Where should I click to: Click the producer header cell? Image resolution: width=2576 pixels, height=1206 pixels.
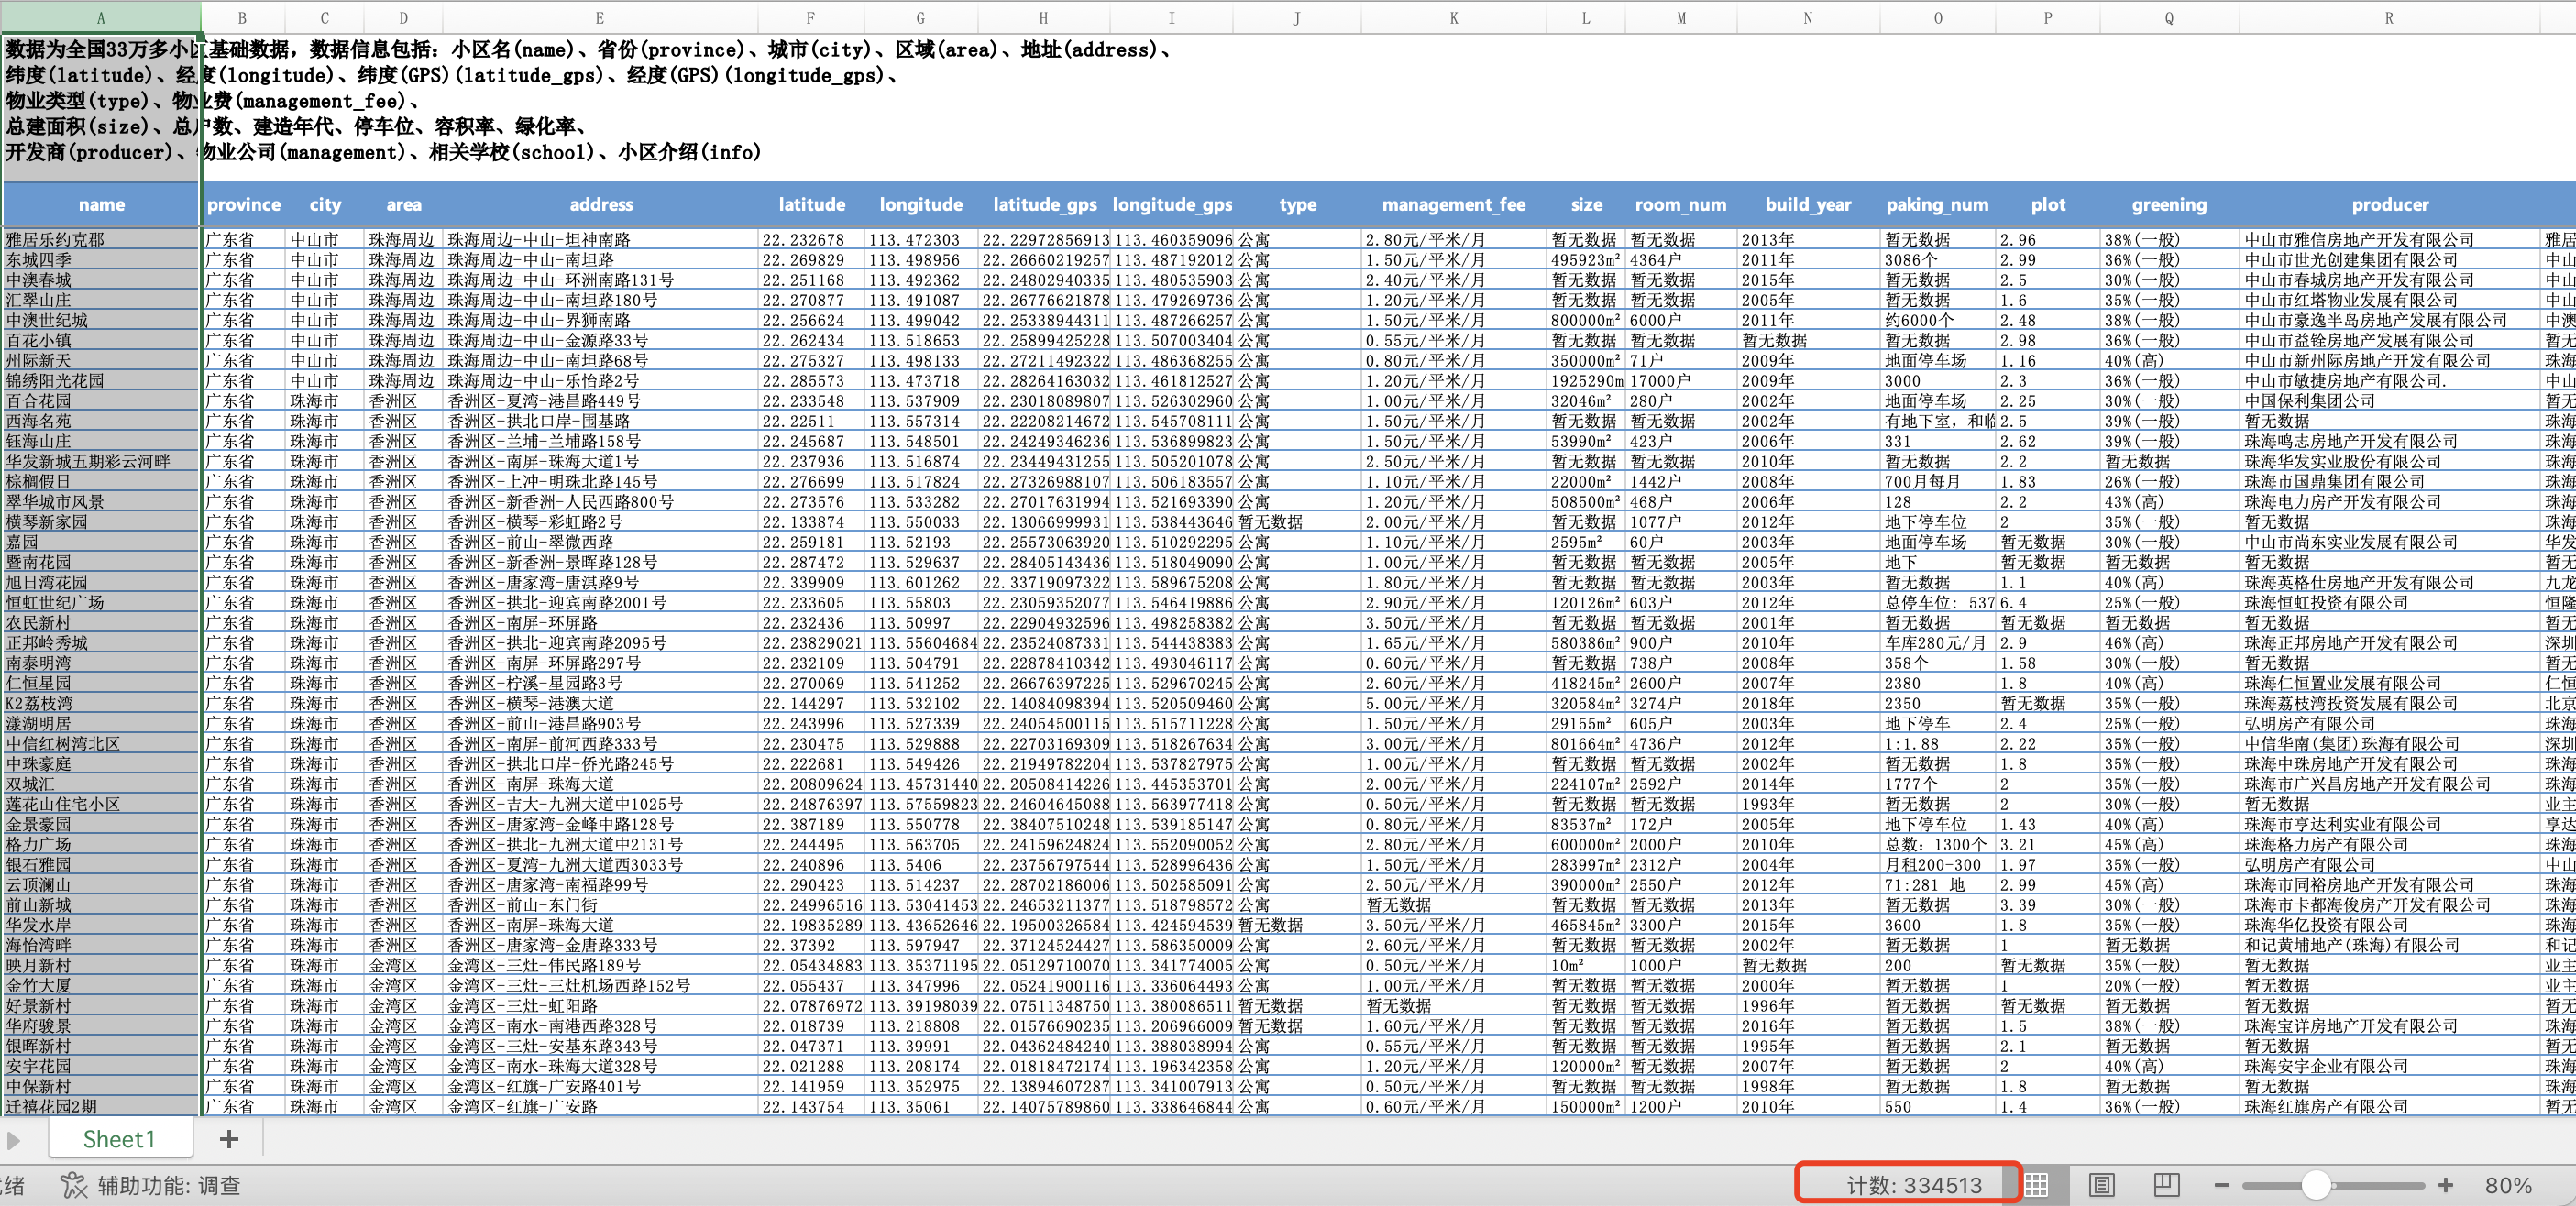click(2389, 204)
